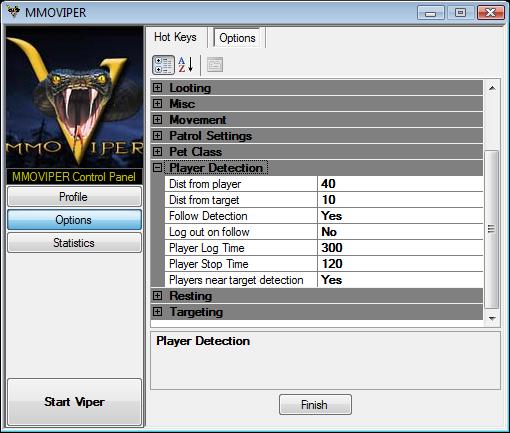The image size is (510, 433).
Task: Click the MMOVIPER title bar app icon
Action: click(x=14, y=12)
